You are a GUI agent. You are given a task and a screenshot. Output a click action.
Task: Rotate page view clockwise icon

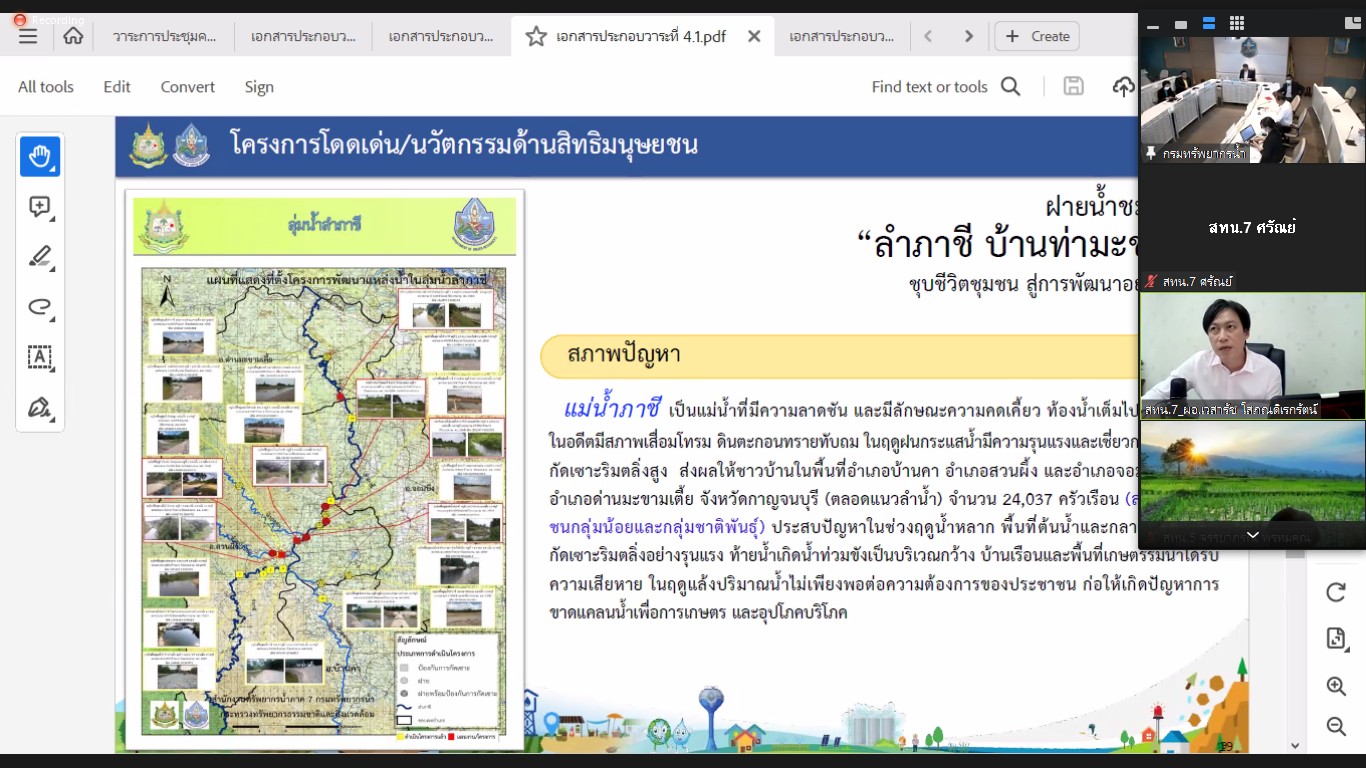point(1335,592)
